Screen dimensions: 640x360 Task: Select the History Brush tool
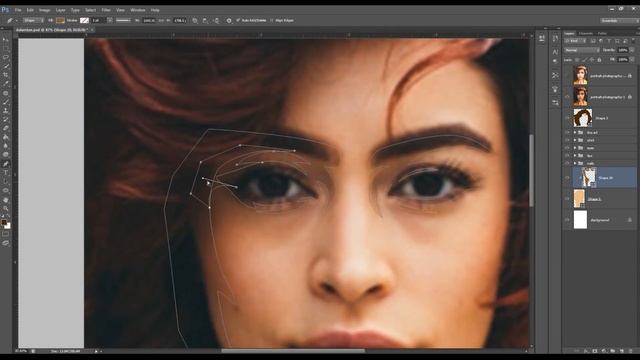6,120
